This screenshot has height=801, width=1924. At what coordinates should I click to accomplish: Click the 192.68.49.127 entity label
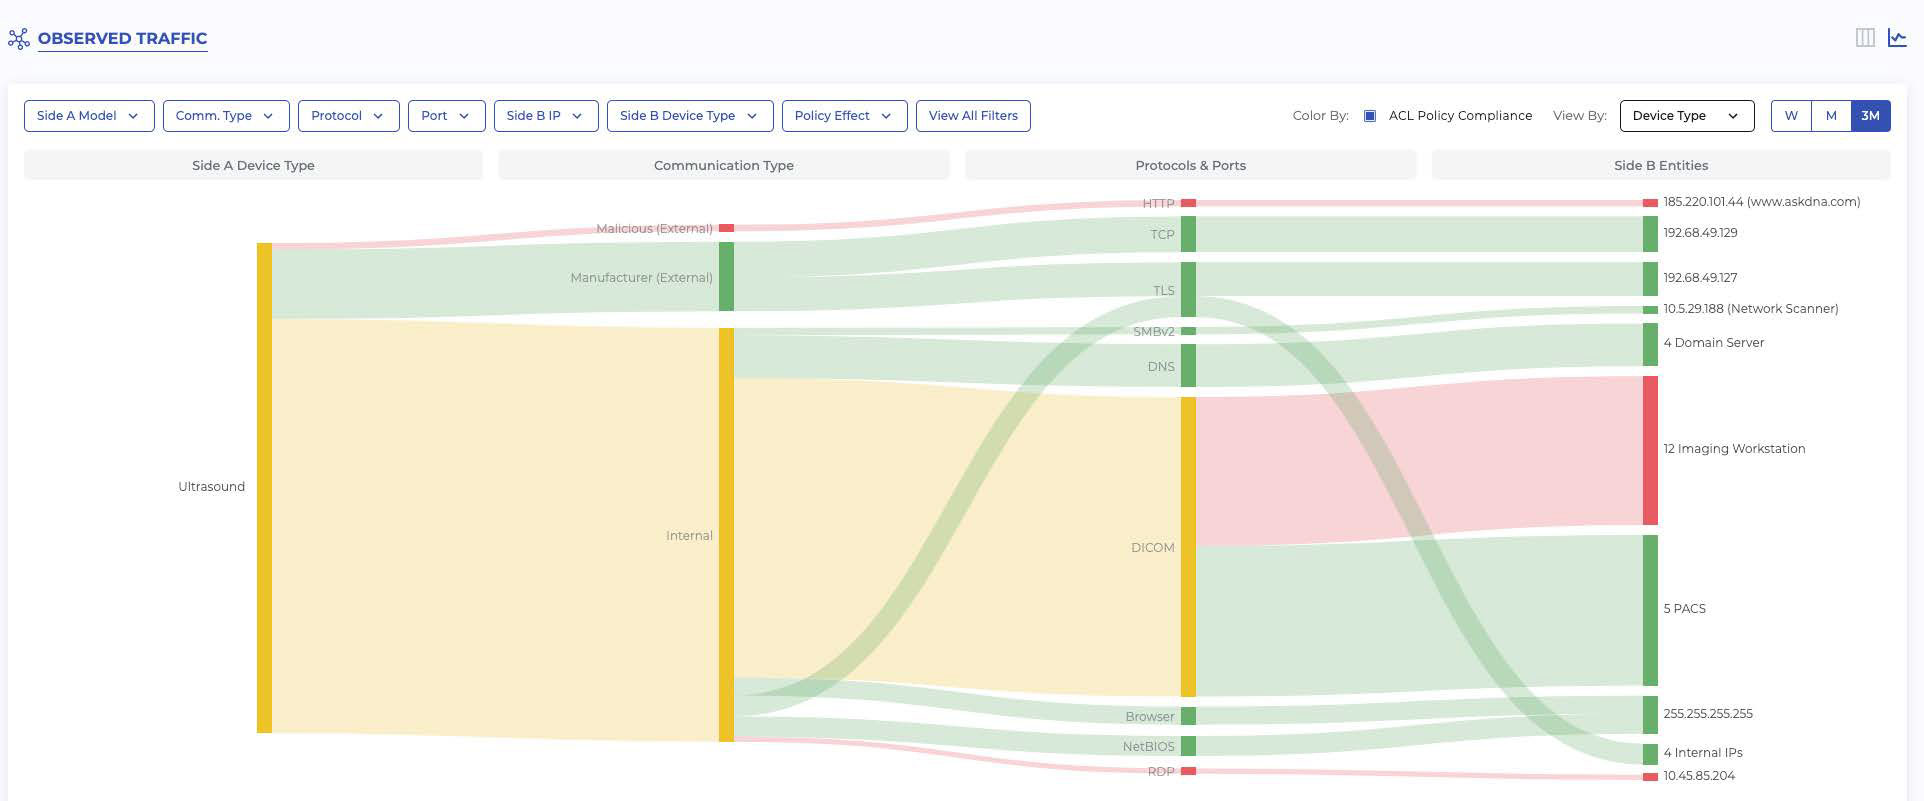click(x=1700, y=278)
